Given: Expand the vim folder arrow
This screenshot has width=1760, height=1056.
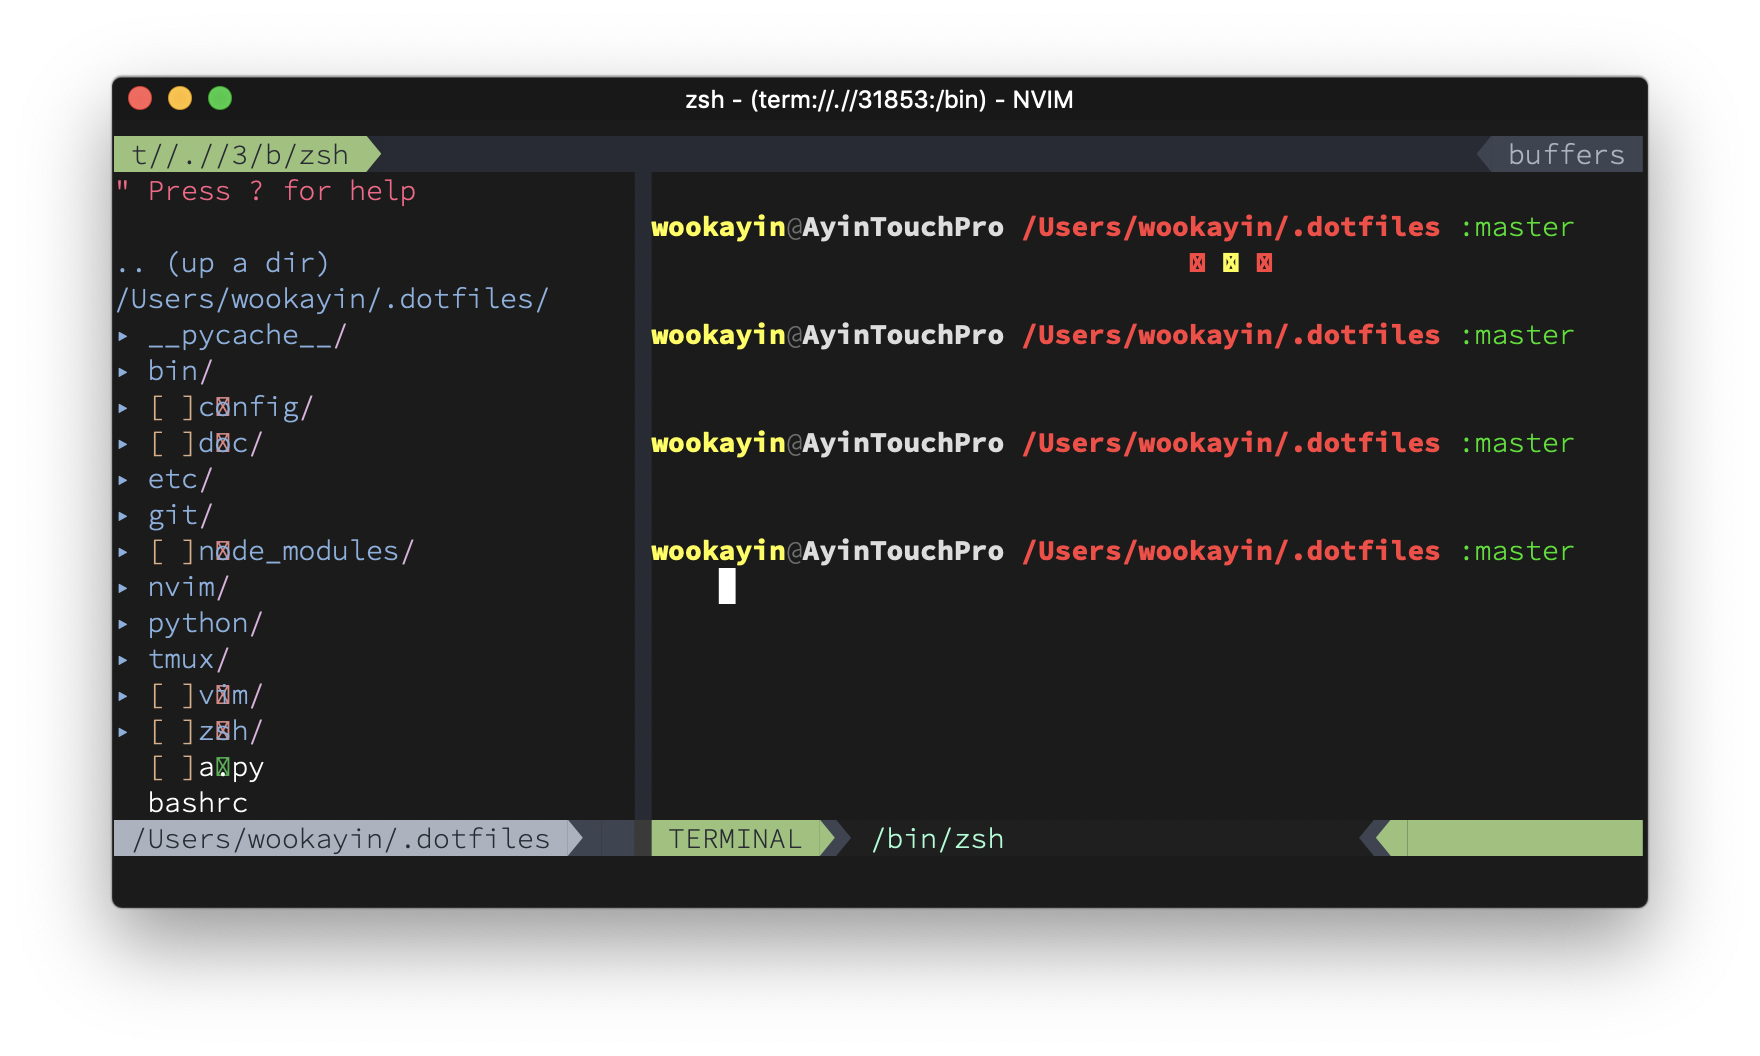Looking at the screenshot, I should (123, 696).
